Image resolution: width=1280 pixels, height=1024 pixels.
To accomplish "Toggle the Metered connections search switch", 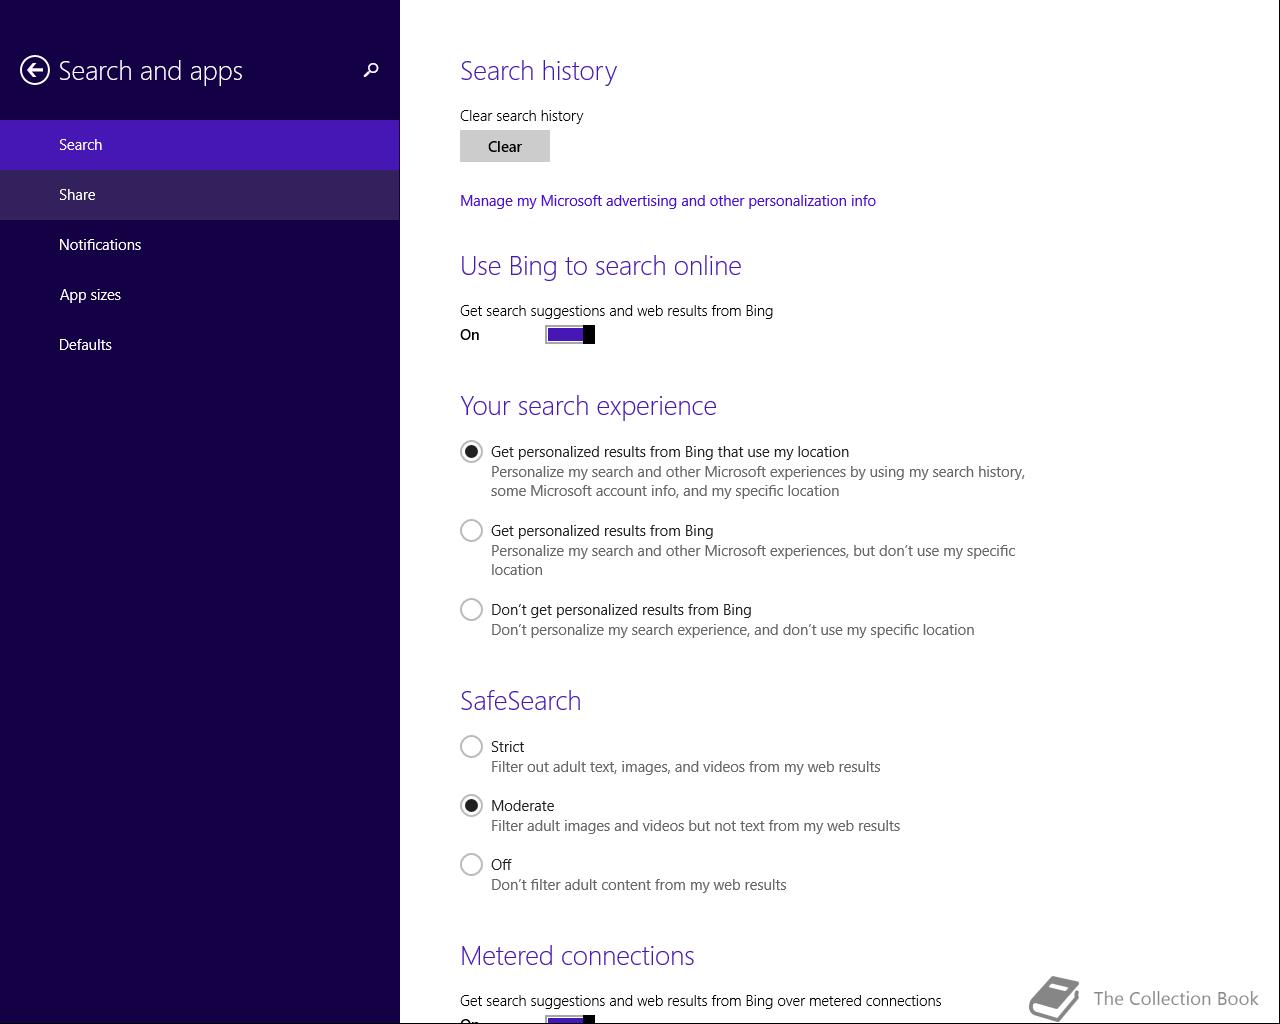I will (x=570, y=1019).
